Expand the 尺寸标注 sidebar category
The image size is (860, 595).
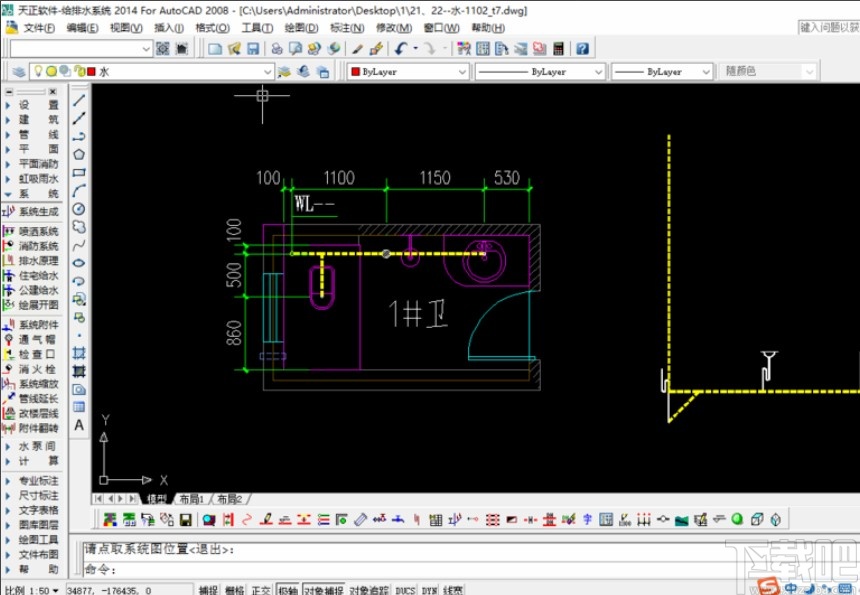coord(38,495)
